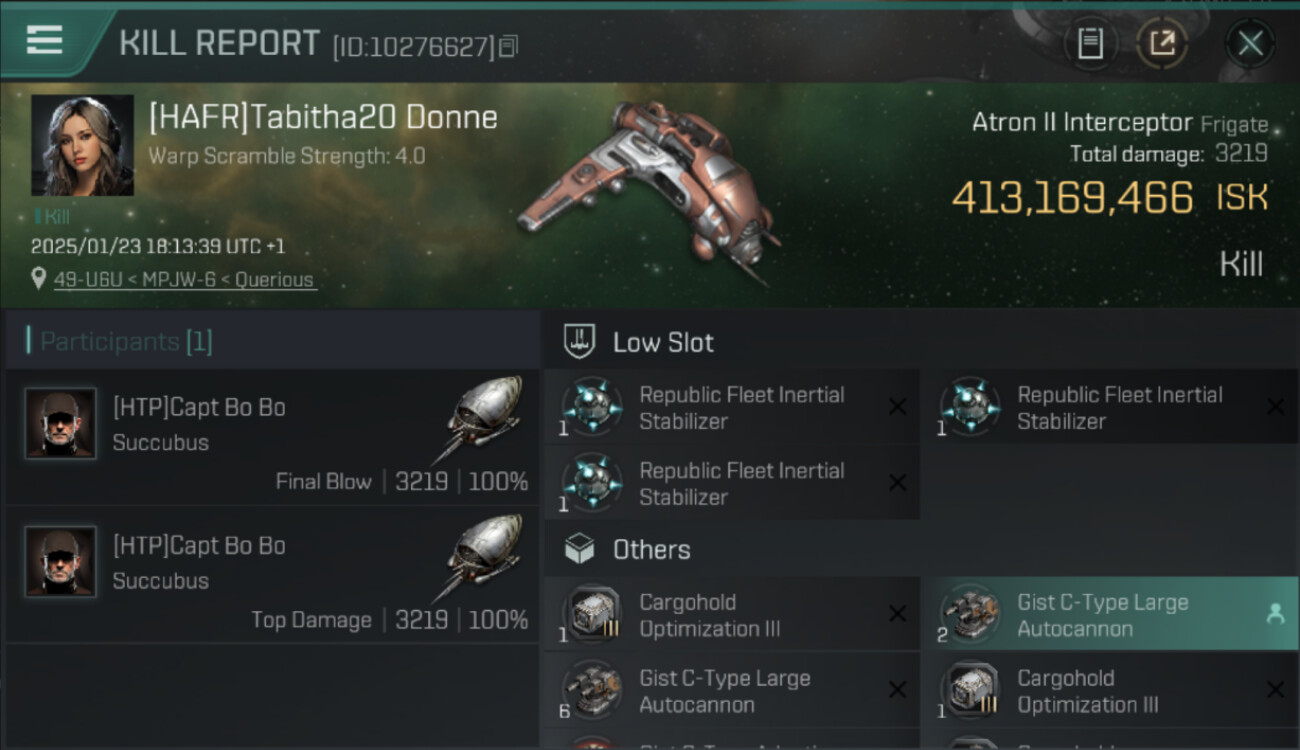The image size is (1300, 750).
Task: Open the 49-U6U system location link
Action: (184, 280)
